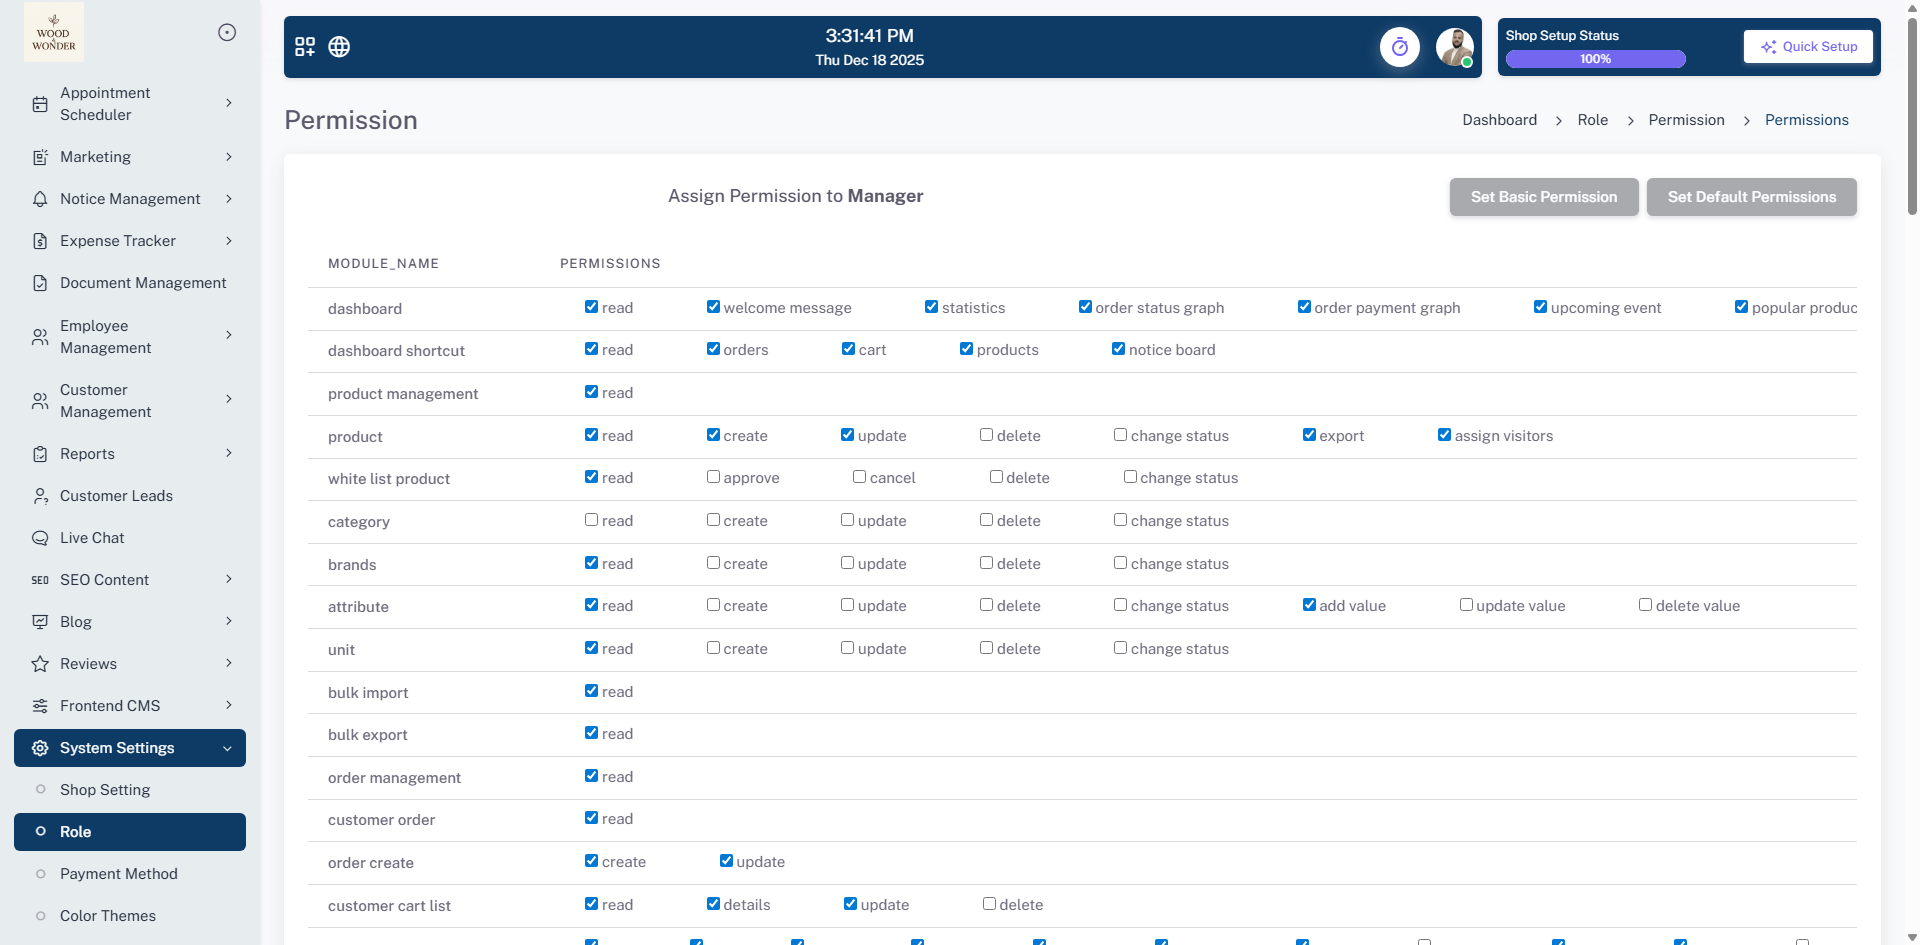1920x945 pixels.
Task: Click the sidebar collapse circle icon
Action: (x=227, y=33)
